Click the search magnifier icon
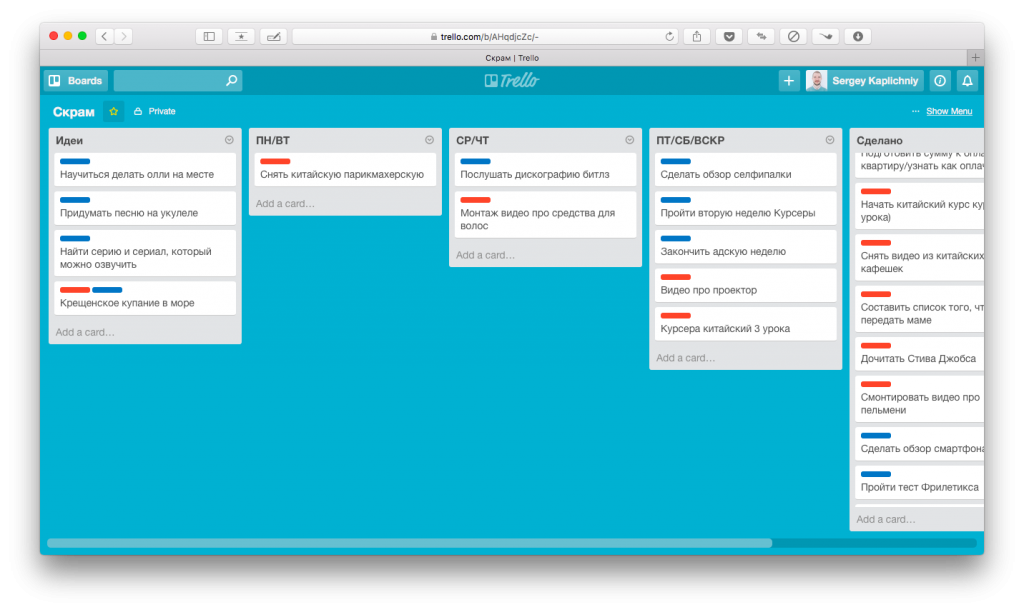1024x612 pixels. (x=231, y=80)
